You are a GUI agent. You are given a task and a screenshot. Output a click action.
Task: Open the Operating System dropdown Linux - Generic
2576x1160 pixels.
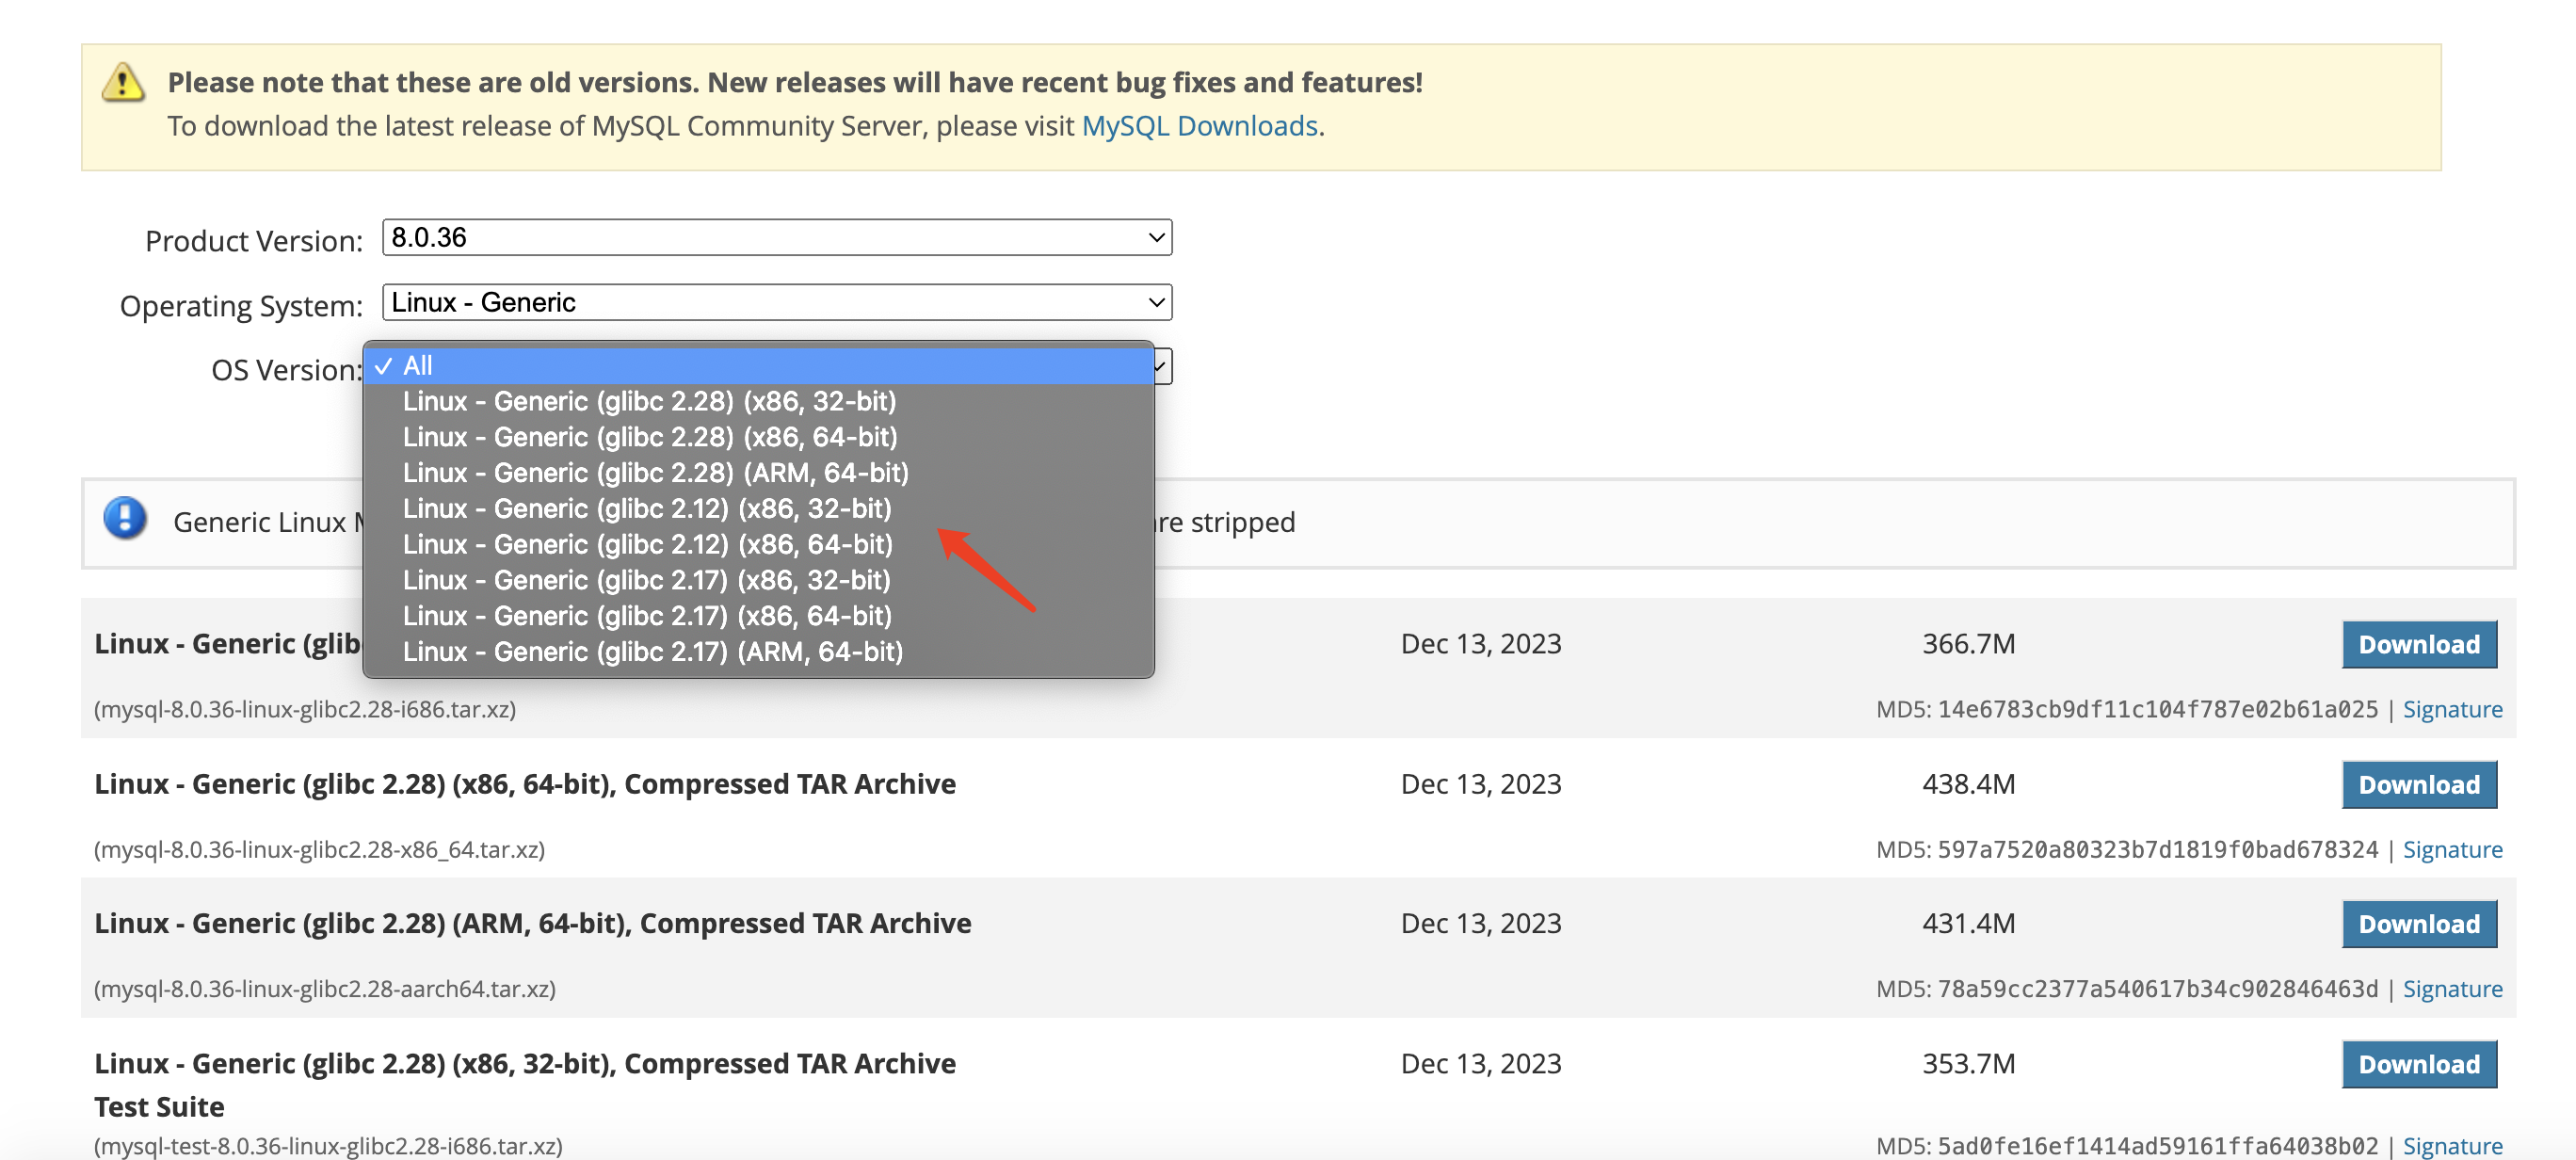tap(776, 302)
